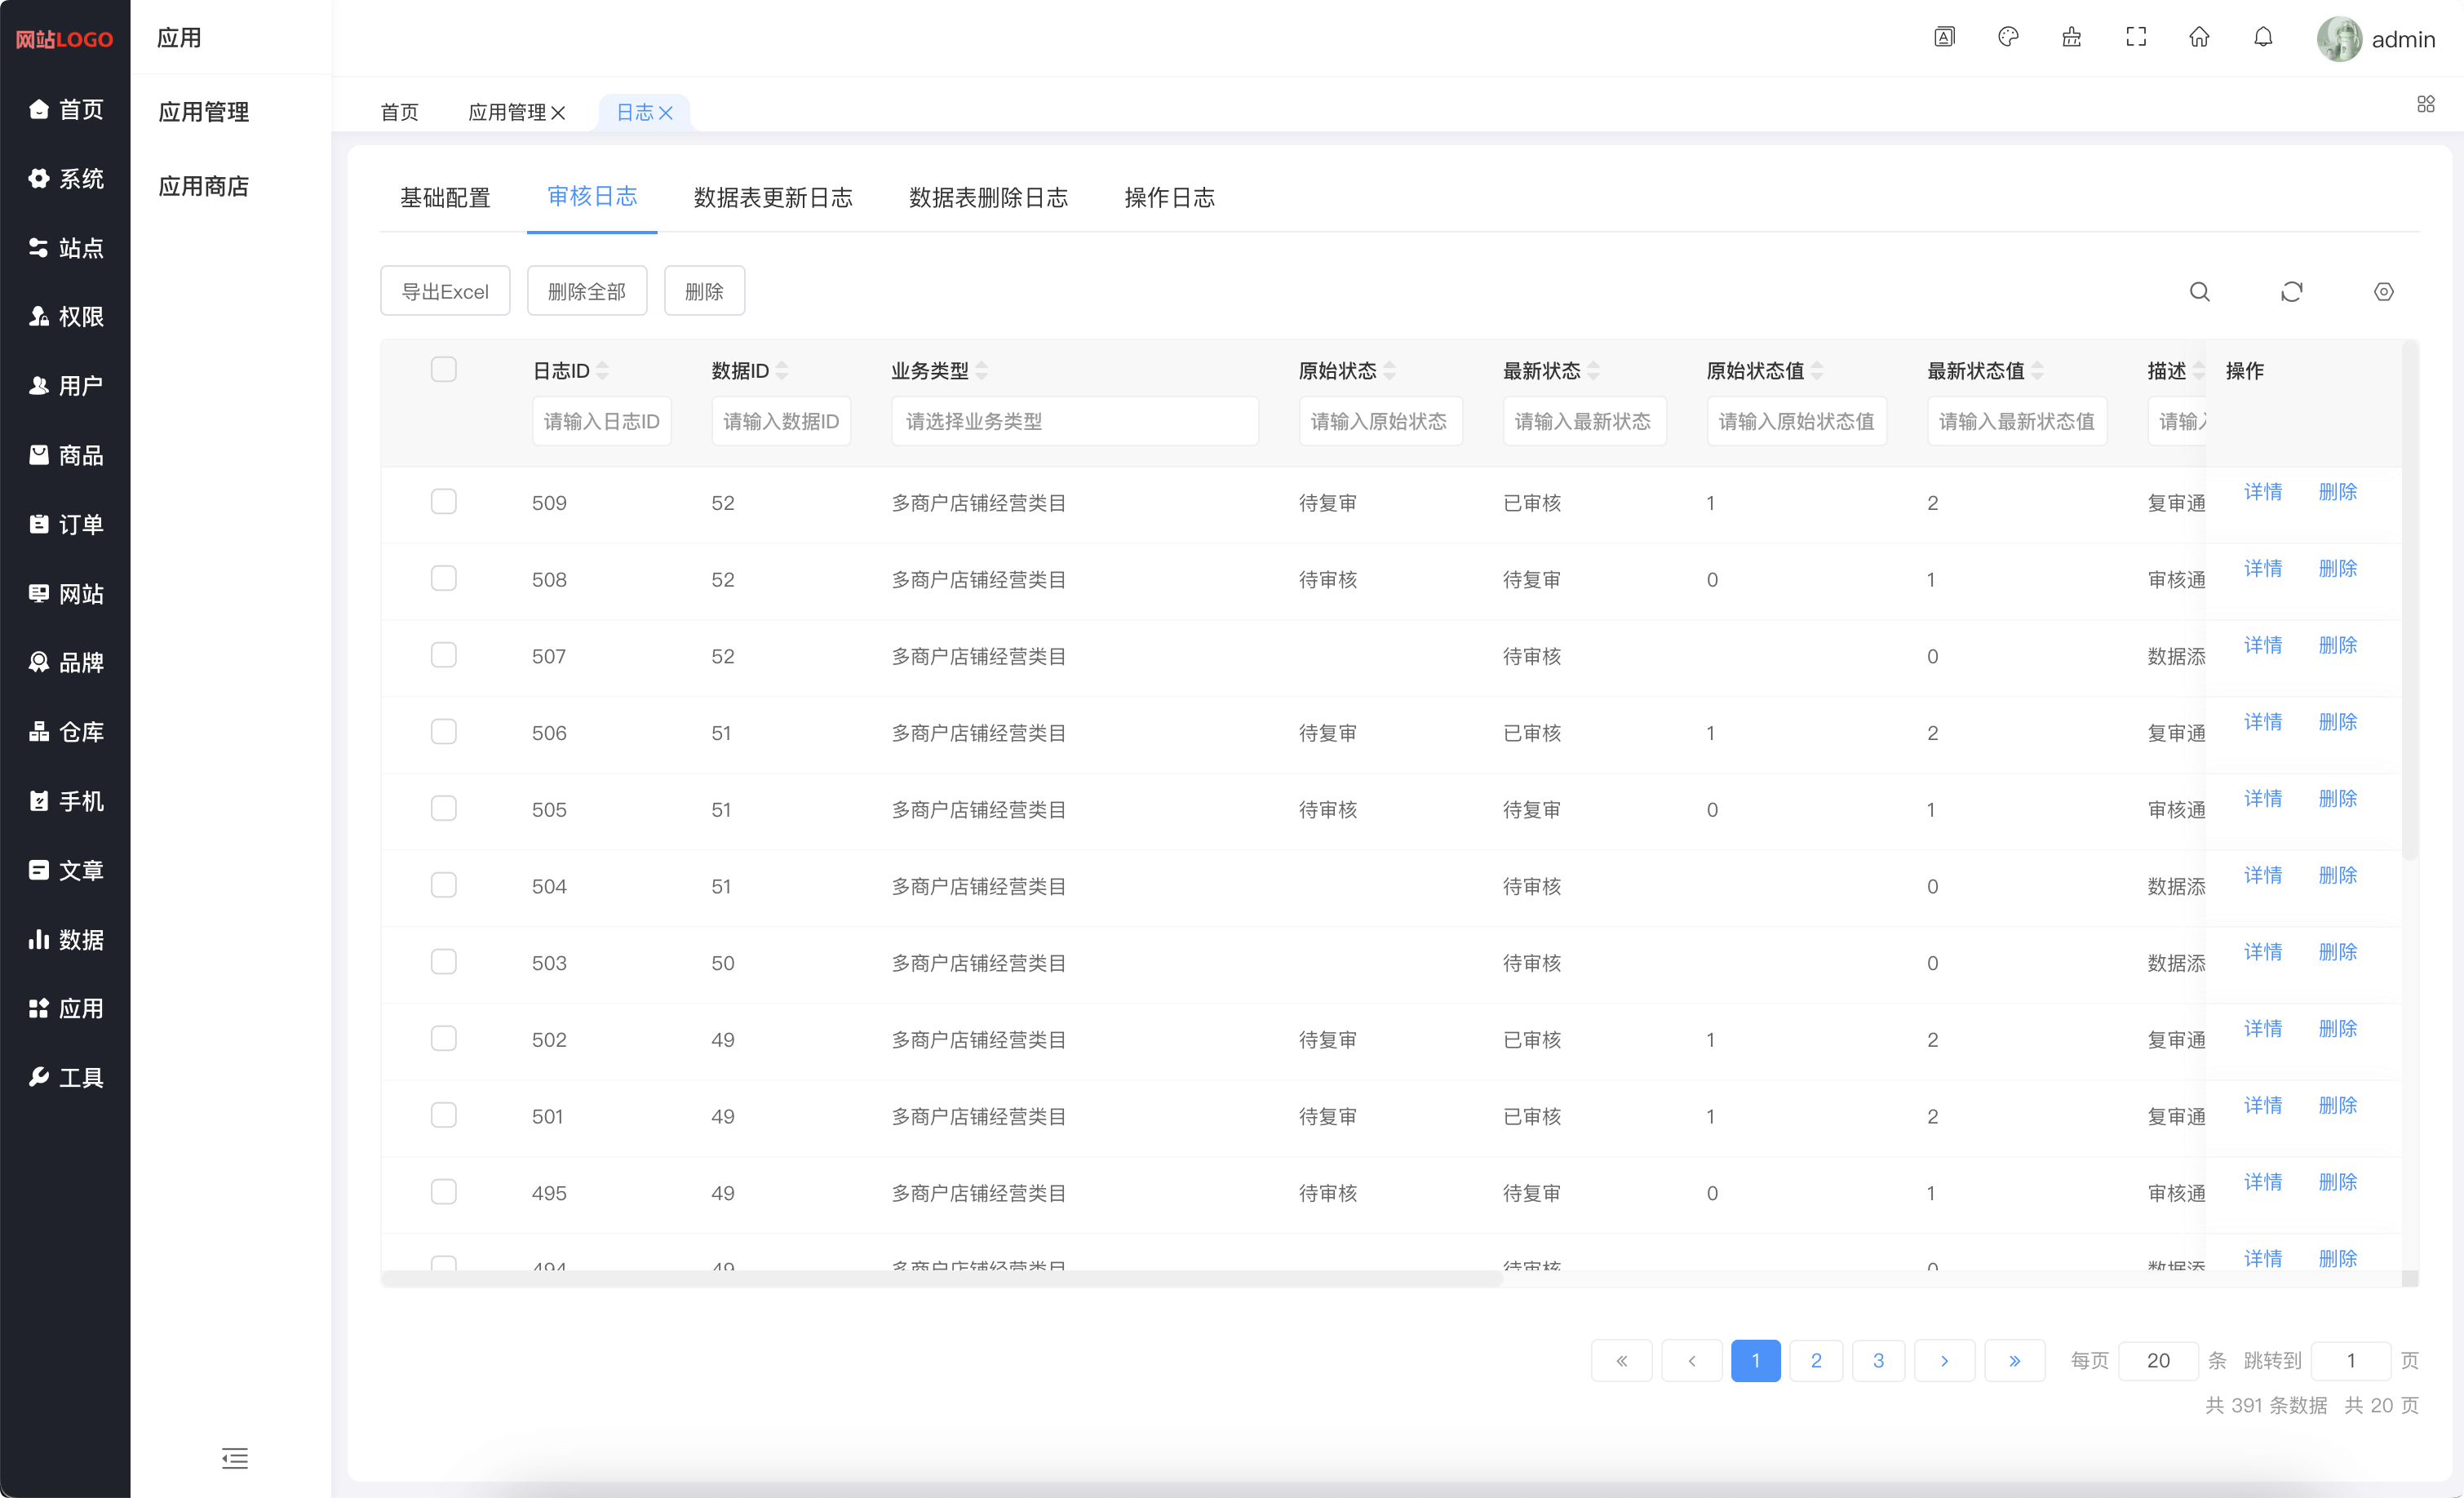Open 应用商店 in the submenu

point(203,186)
